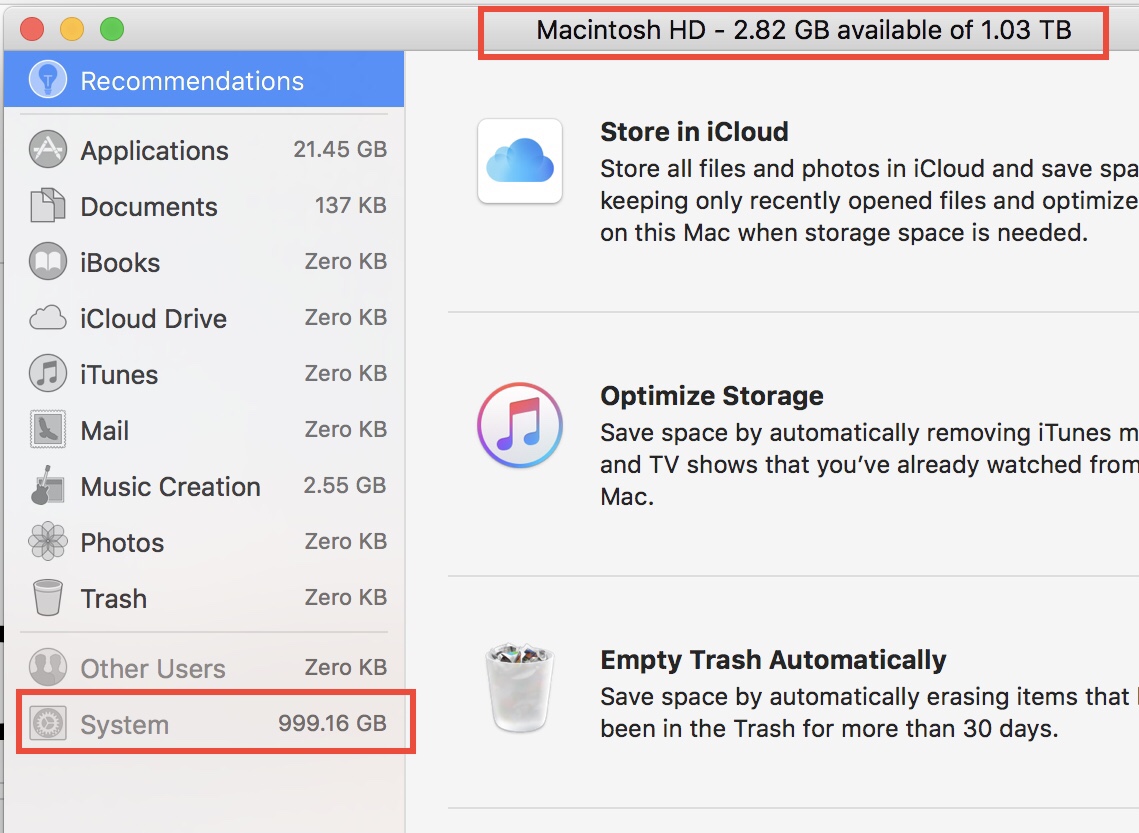The image size is (1139, 833).
Task: Click the red close window button
Action: point(32,29)
